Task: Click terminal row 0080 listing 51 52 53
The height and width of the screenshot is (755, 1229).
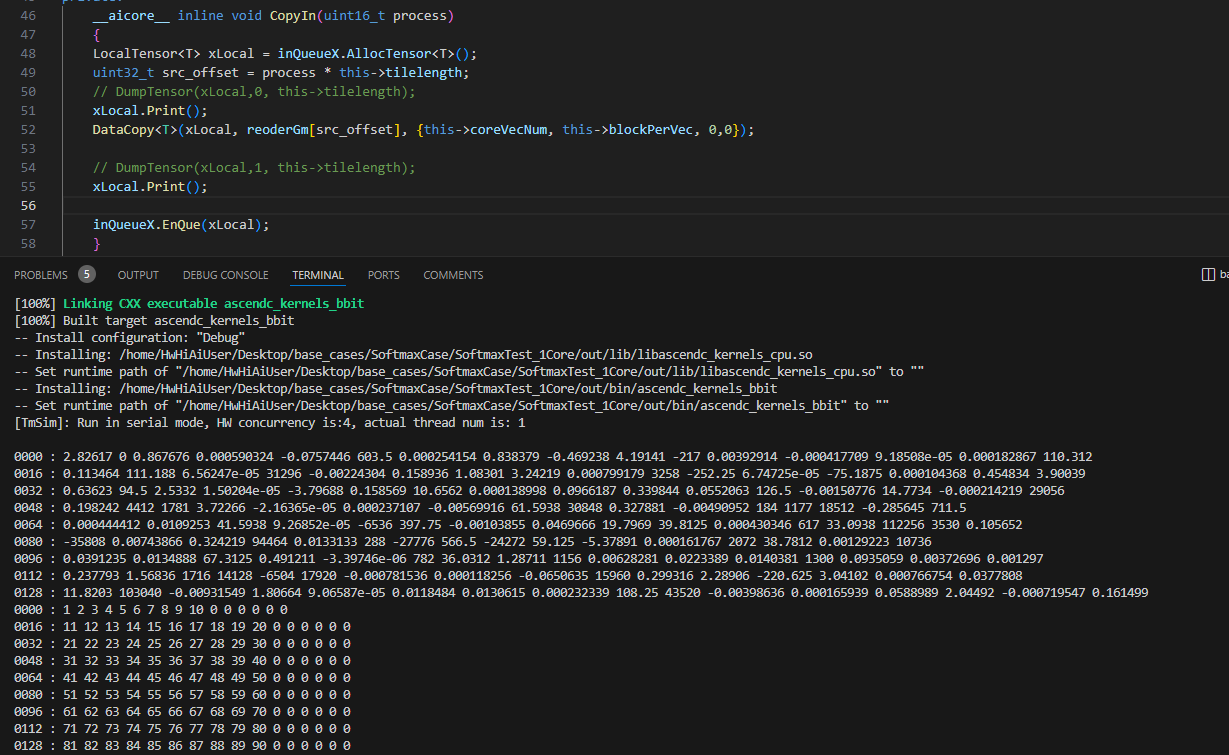Action: coord(182,694)
